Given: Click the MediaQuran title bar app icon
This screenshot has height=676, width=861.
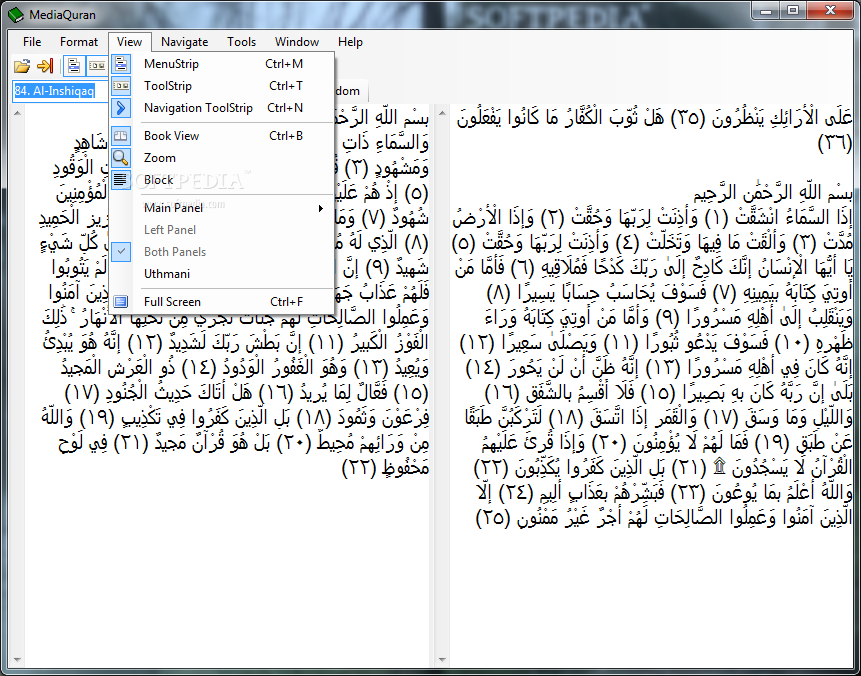Looking at the screenshot, I should pyautogui.click(x=16, y=15).
